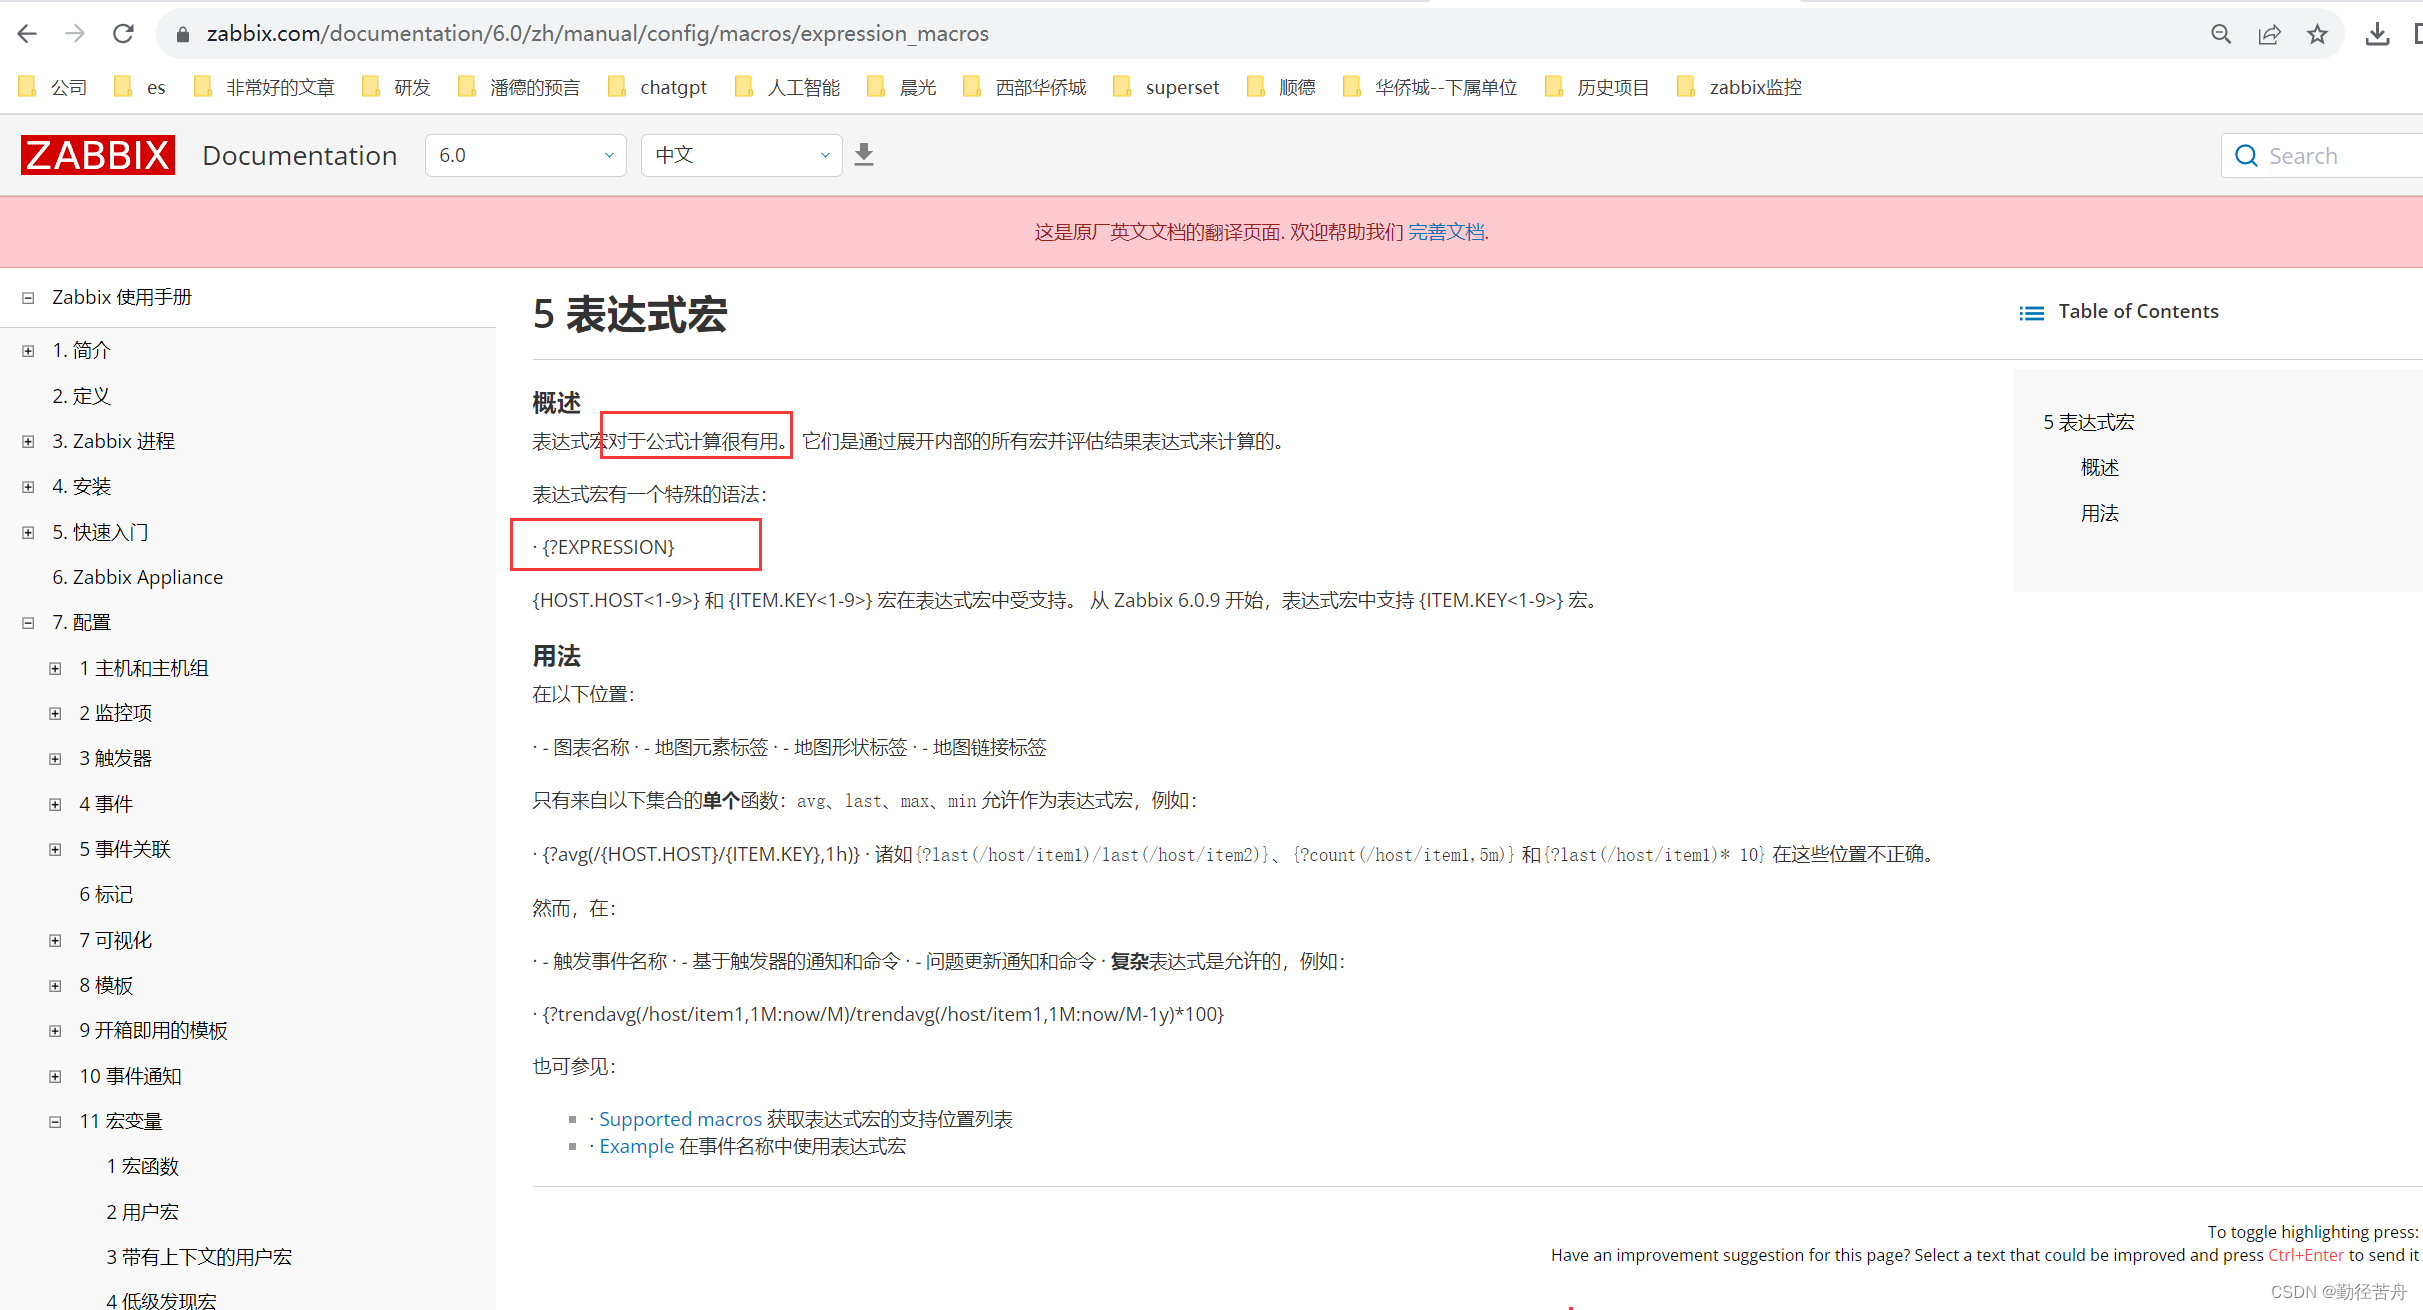This screenshot has height=1310, width=2423.
Task: Click the magnifier icon in the search box
Action: pos(2246,155)
